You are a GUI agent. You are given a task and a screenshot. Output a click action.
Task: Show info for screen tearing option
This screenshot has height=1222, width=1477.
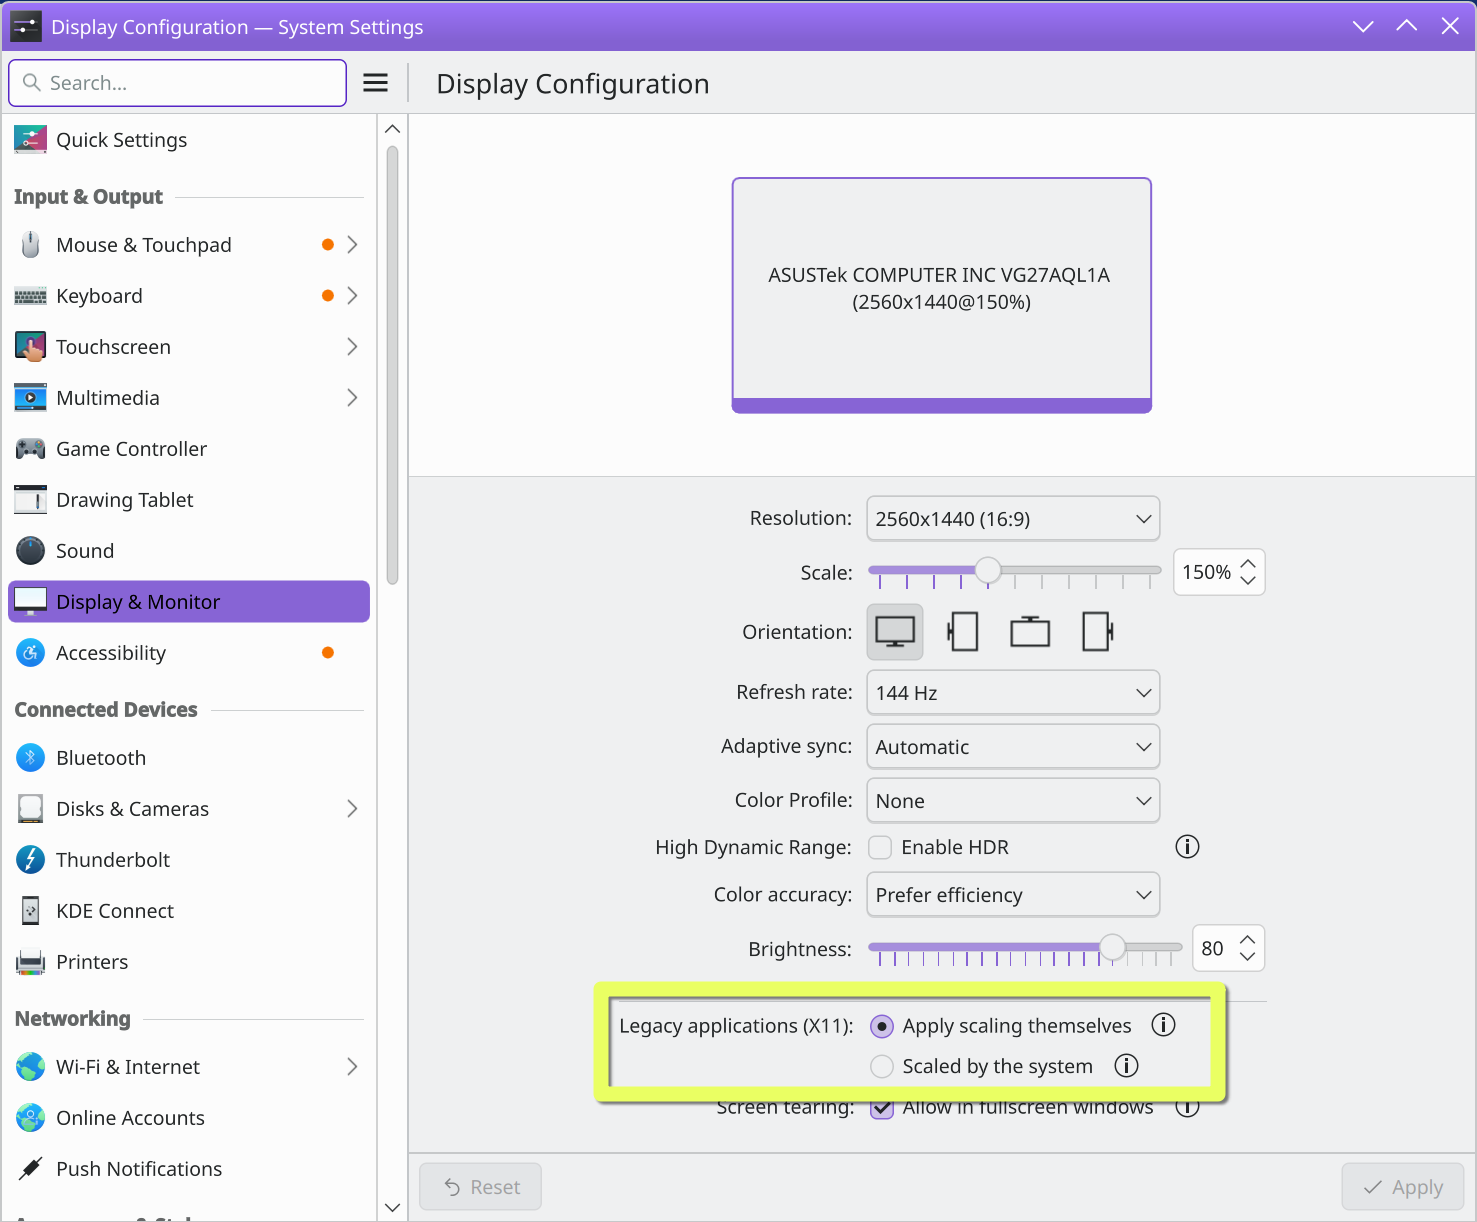point(1187,1107)
